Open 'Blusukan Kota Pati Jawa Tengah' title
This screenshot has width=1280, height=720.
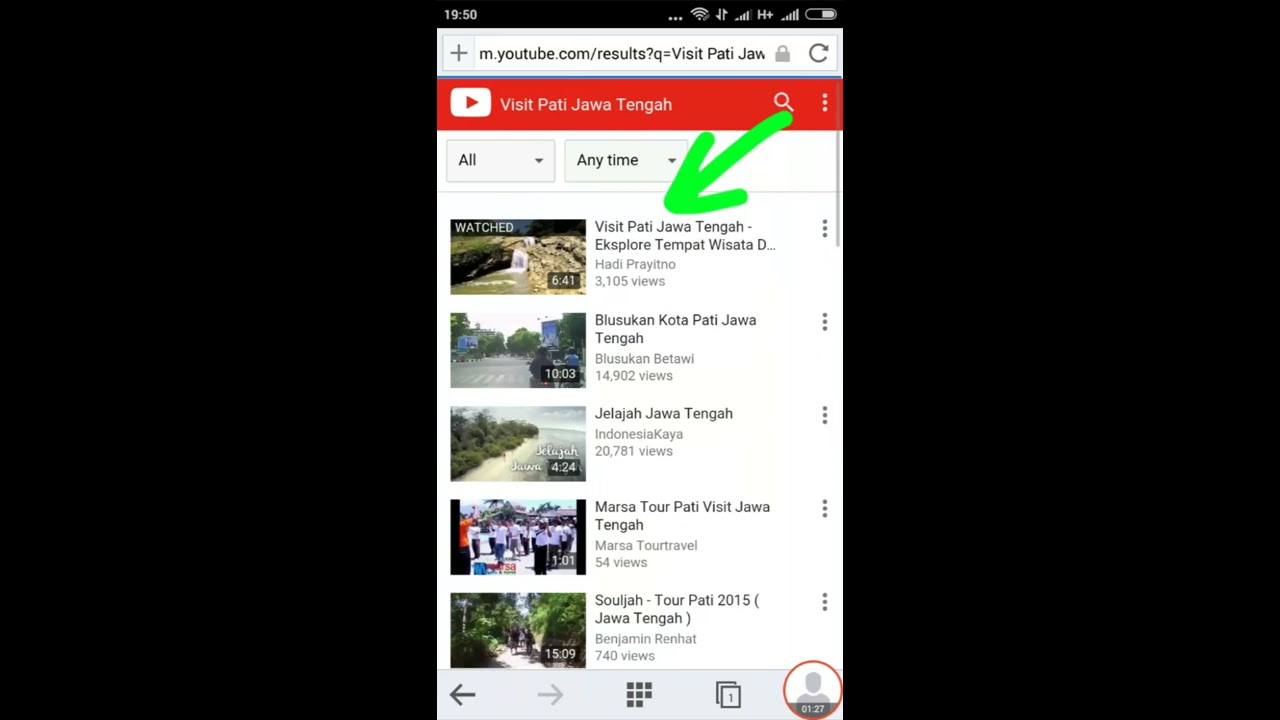point(675,329)
